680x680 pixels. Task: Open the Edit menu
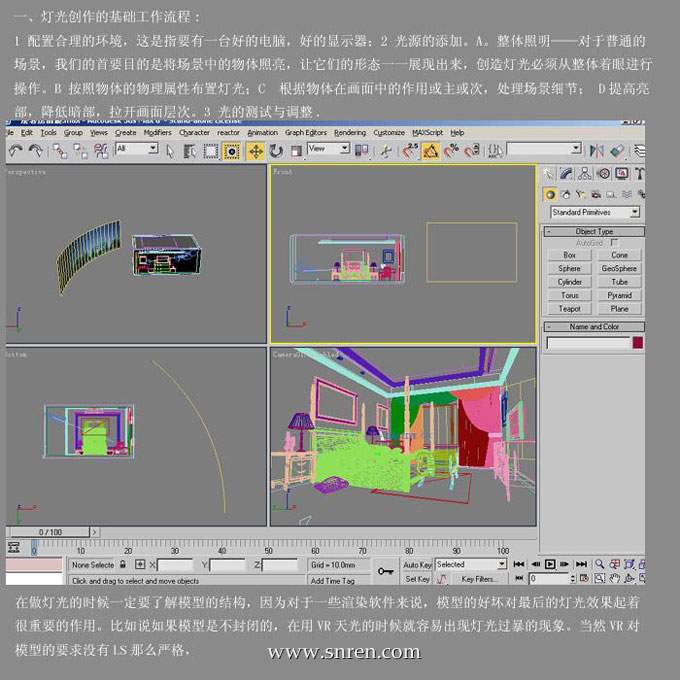pyautogui.click(x=27, y=133)
